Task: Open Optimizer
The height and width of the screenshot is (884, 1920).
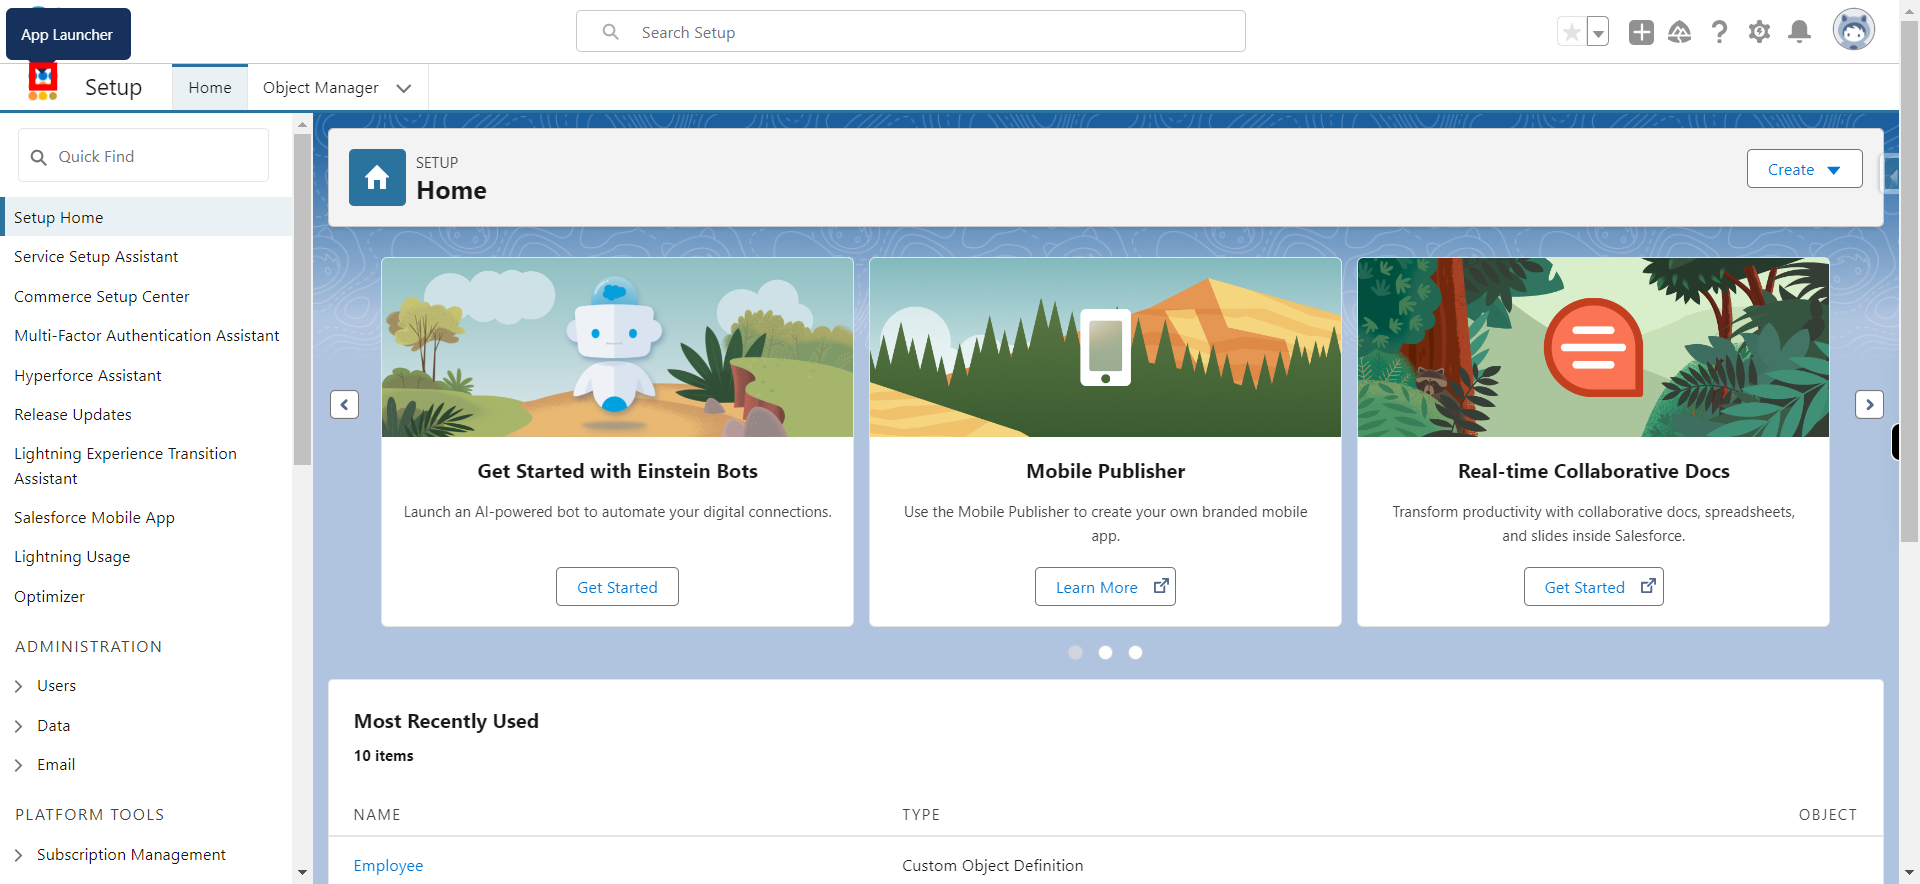Action: (x=49, y=597)
